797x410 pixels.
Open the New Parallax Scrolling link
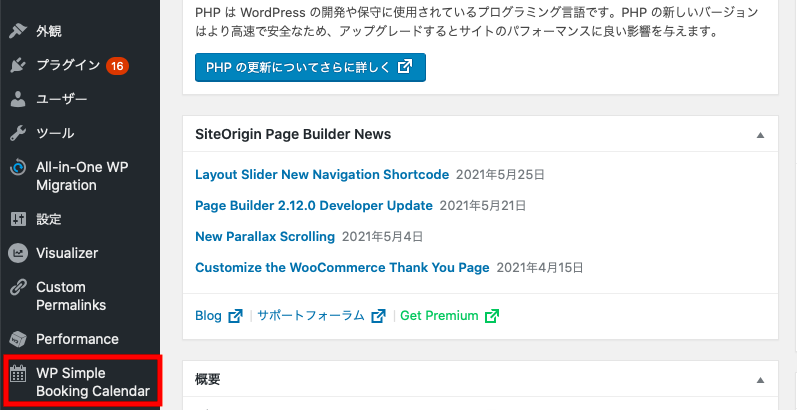coord(265,237)
